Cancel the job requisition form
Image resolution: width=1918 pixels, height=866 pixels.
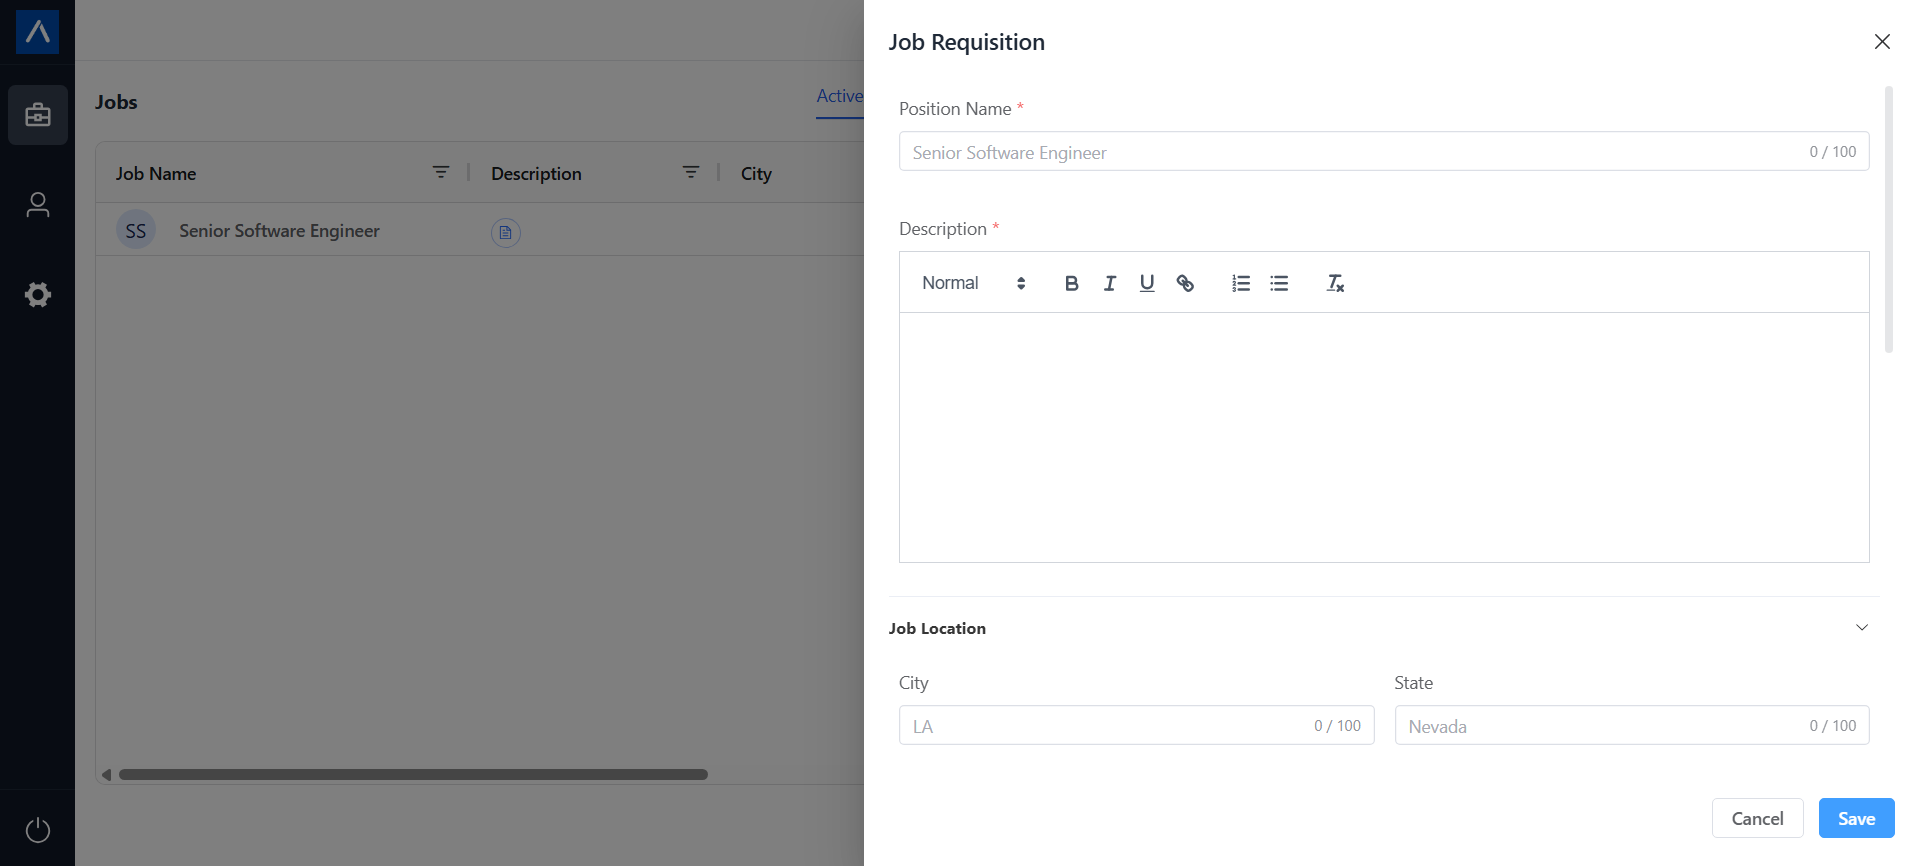tap(1757, 818)
